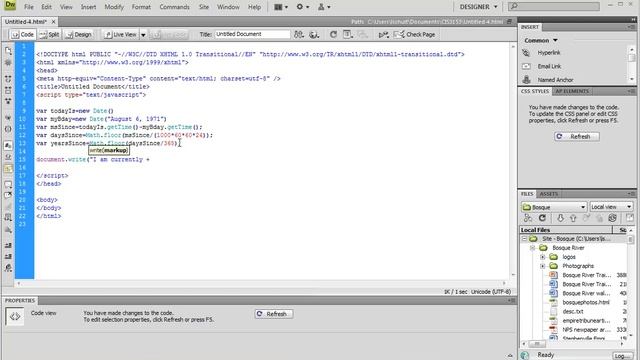
Task: Select the CSS STYLES panel tab
Action: tap(535, 91)
